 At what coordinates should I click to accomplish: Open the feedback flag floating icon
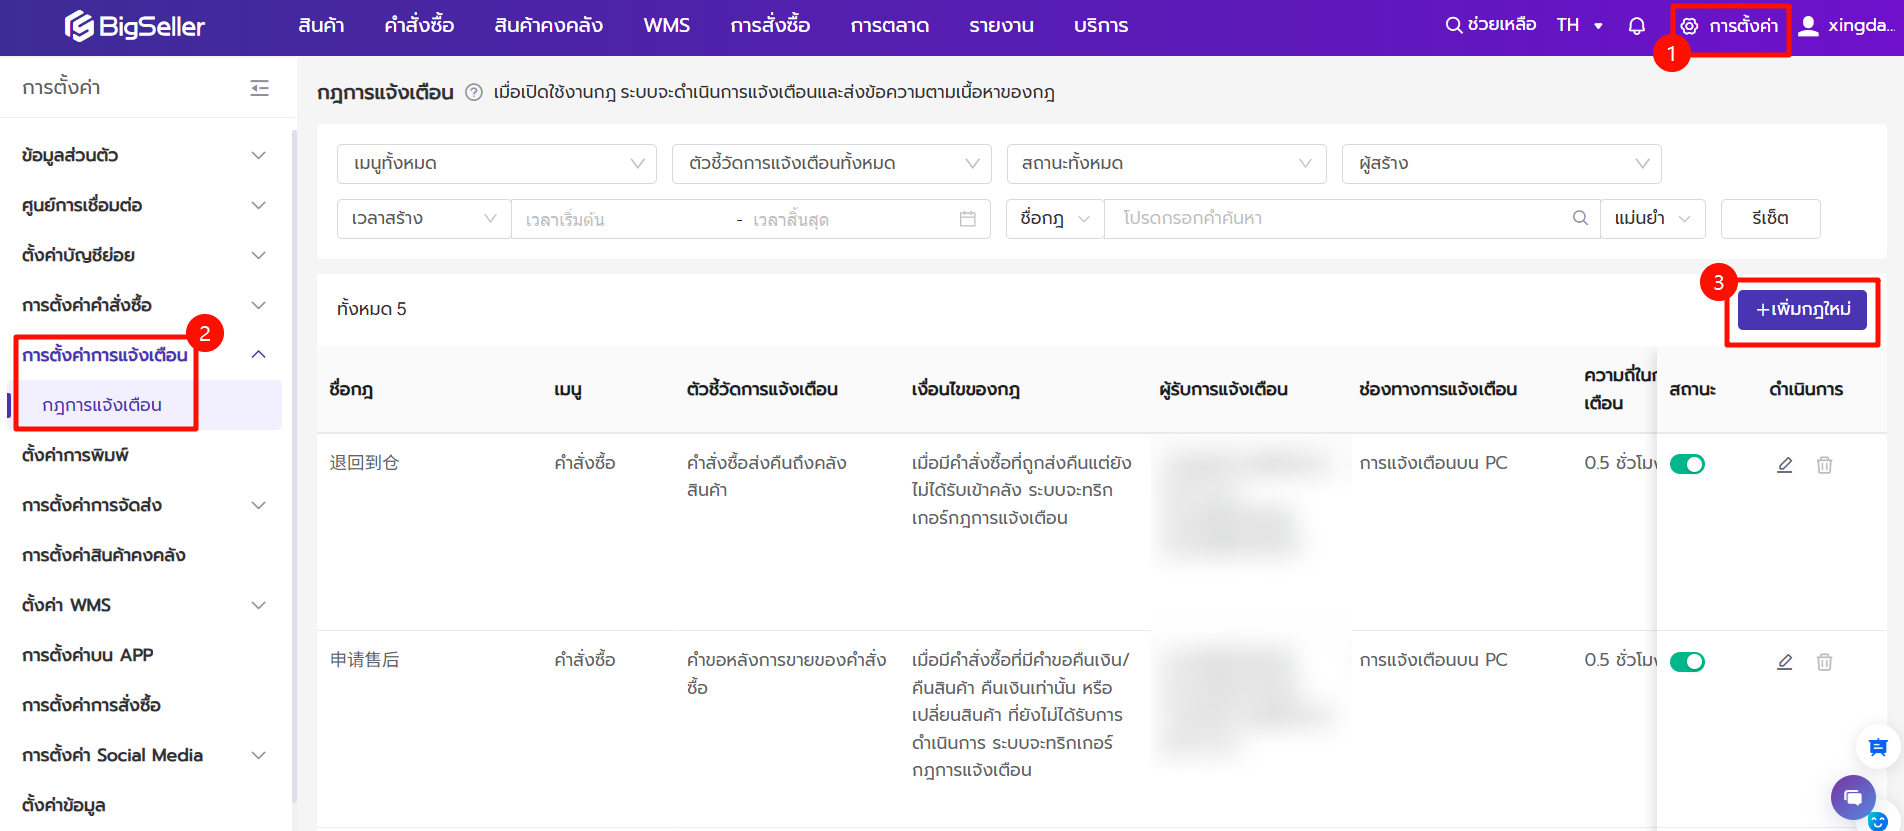click(1878, 747)
